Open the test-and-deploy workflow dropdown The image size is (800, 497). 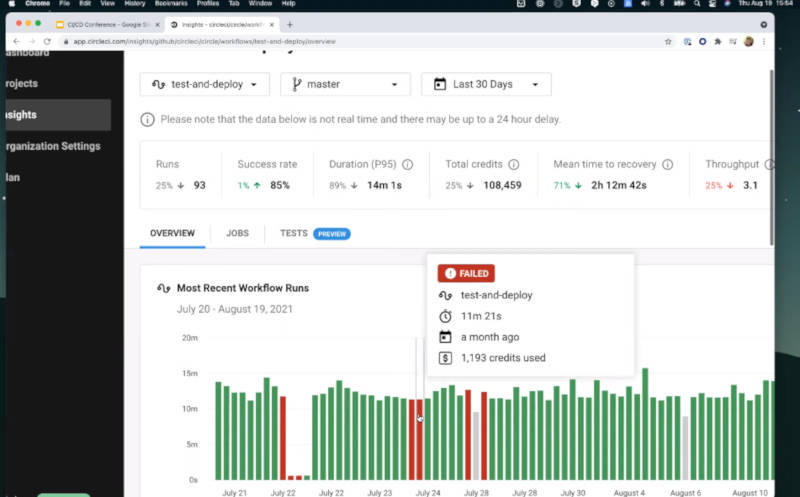click(x=205, y=84)
